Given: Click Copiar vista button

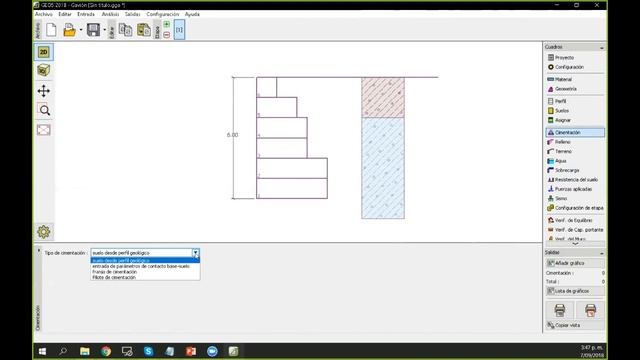Looking at the screenshot, I should pyautogui.click(x=575, y=325).
